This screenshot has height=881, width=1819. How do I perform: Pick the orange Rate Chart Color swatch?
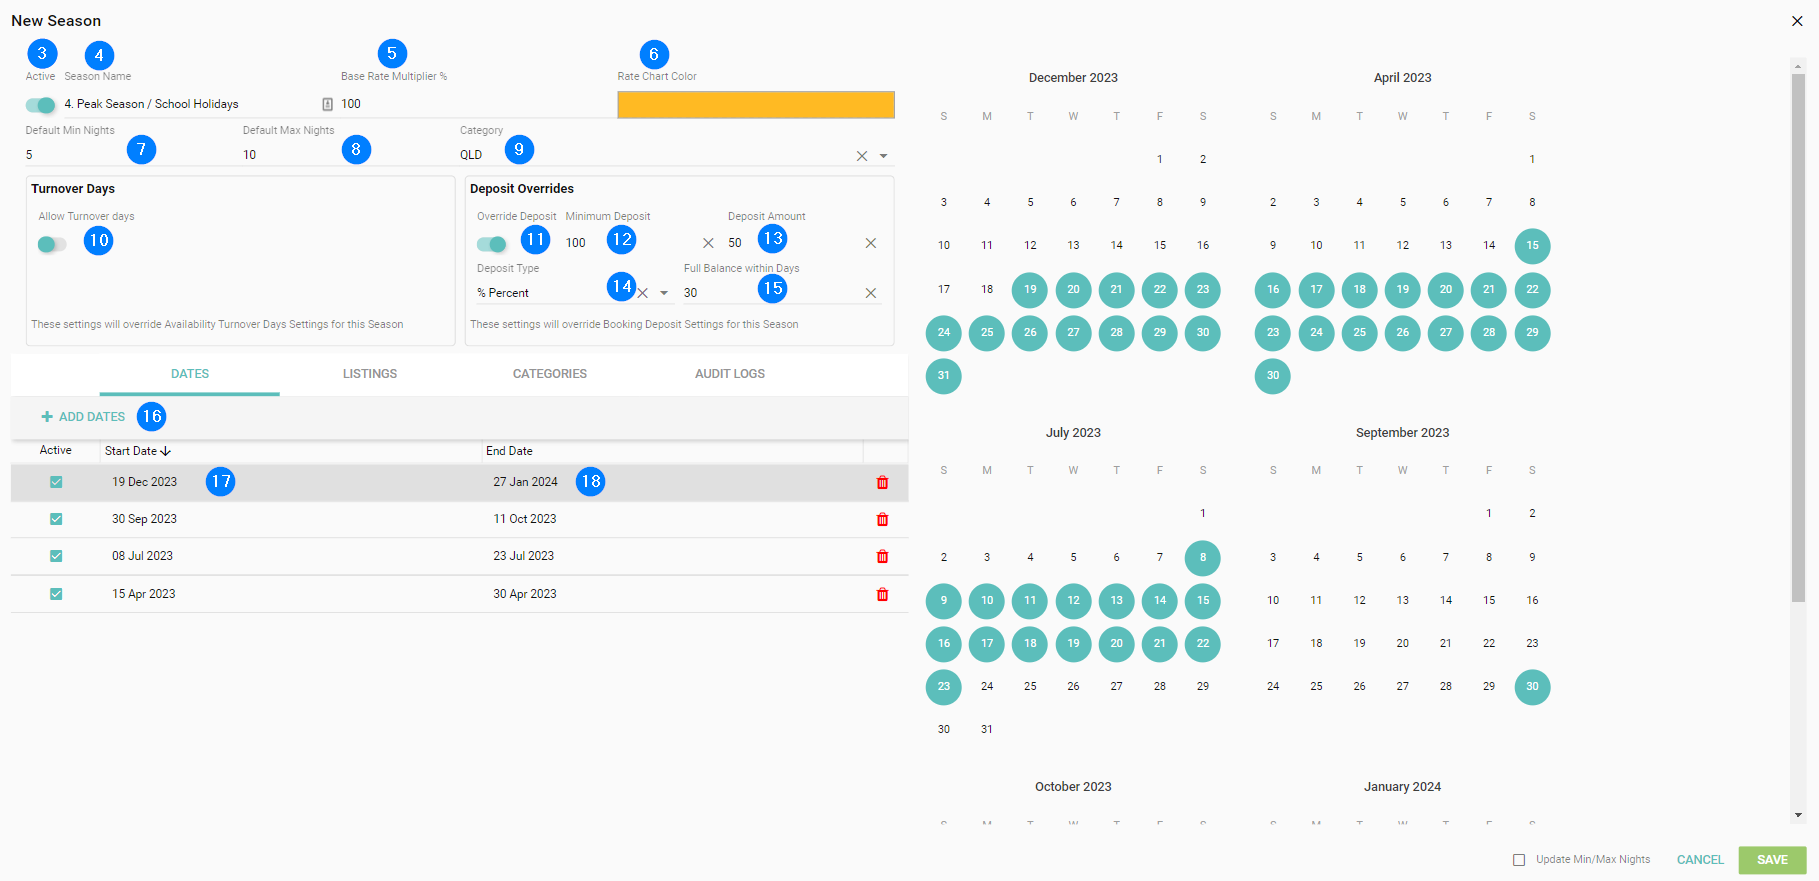point(755,105)
